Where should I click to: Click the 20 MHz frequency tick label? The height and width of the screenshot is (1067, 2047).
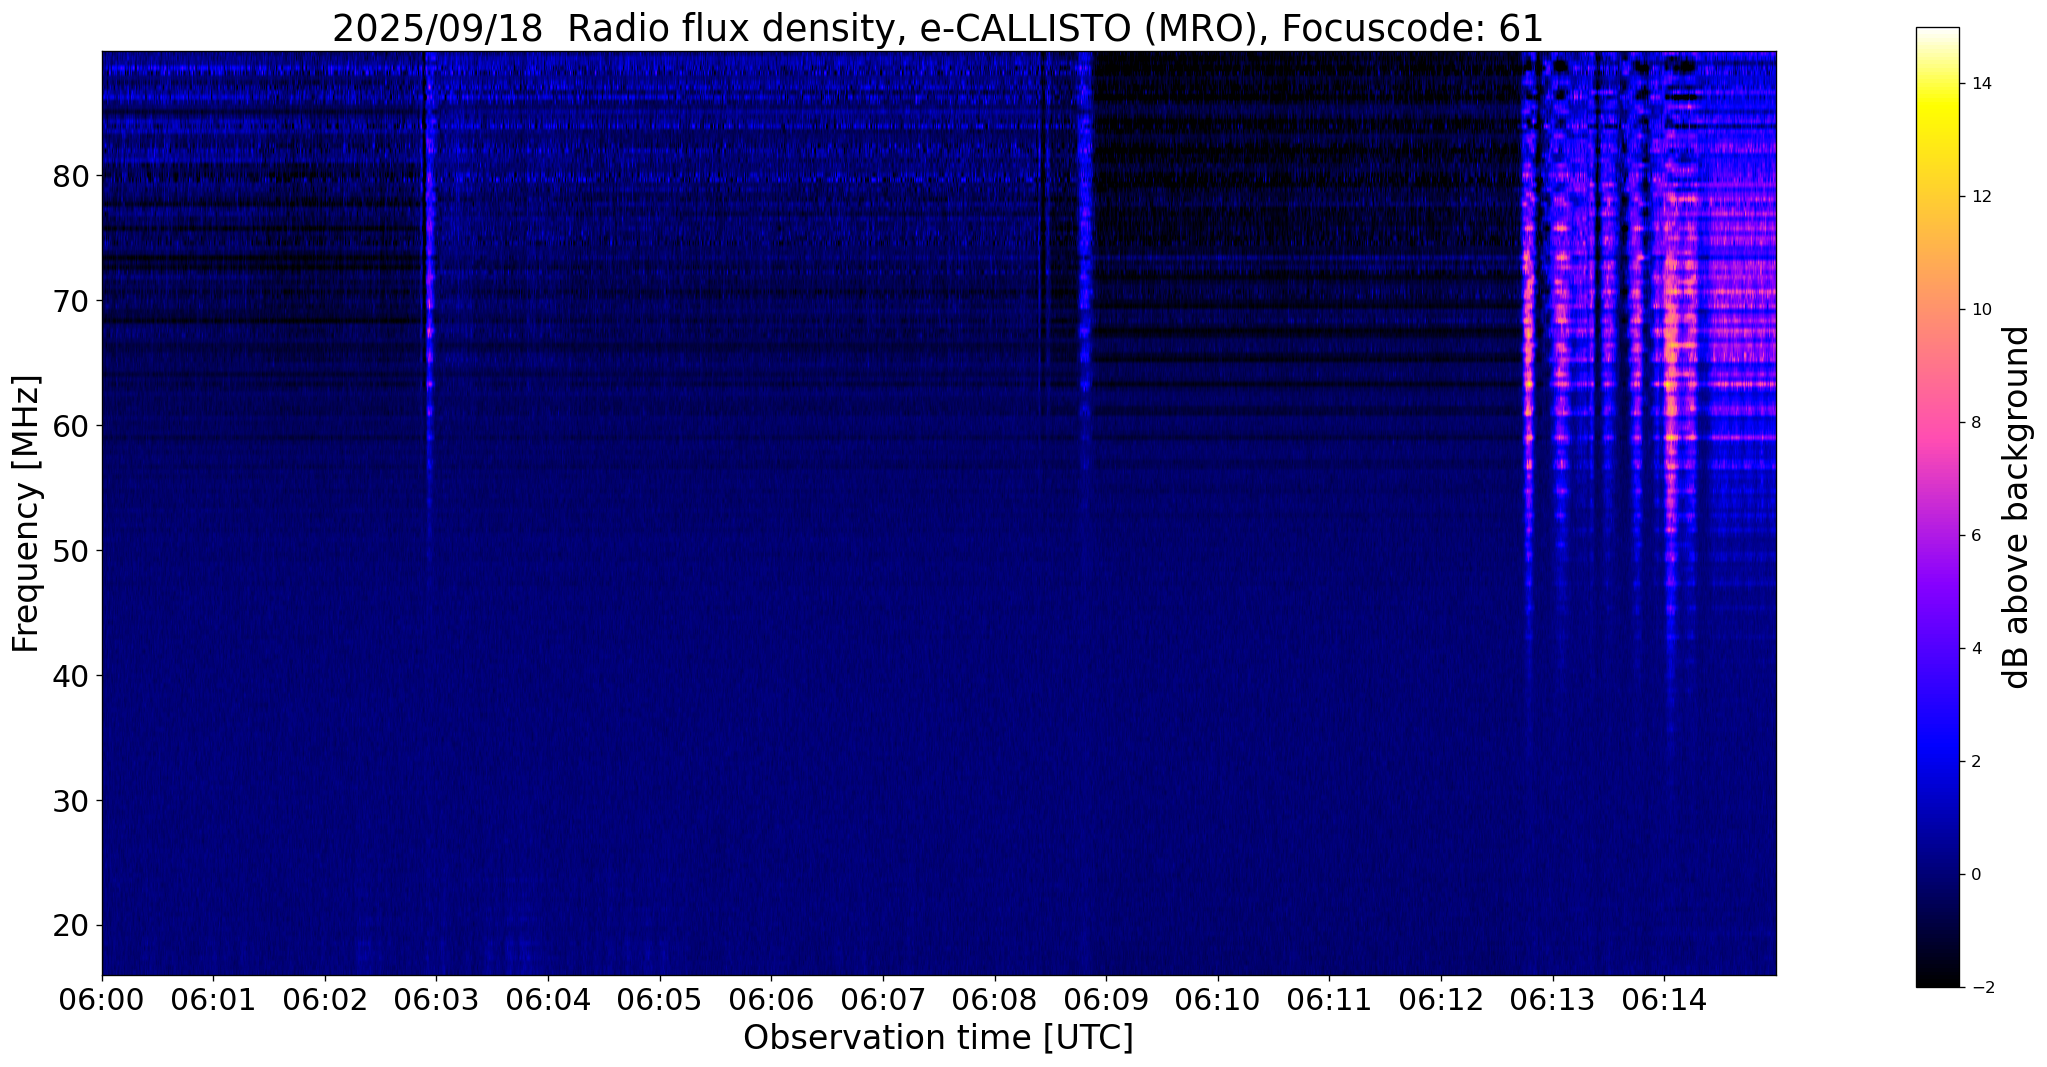70,926
